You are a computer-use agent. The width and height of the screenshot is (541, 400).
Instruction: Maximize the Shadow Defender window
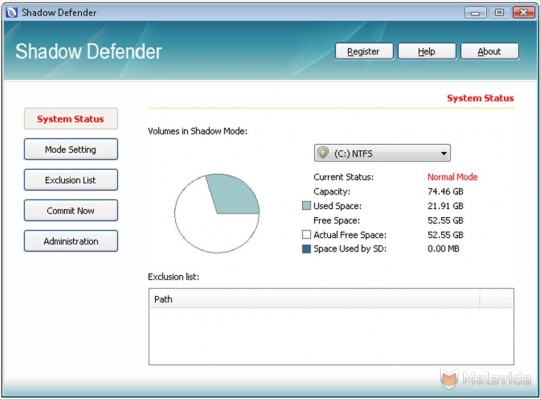[499, 13]
